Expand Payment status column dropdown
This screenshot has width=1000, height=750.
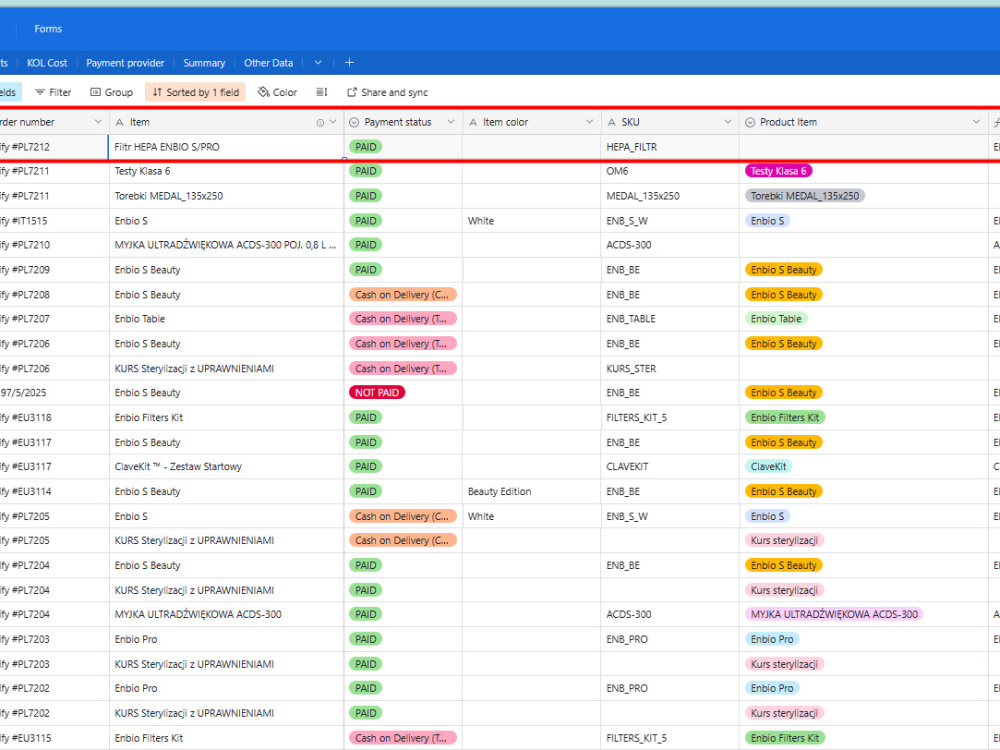pyautogui.click(x=451, y=122)
